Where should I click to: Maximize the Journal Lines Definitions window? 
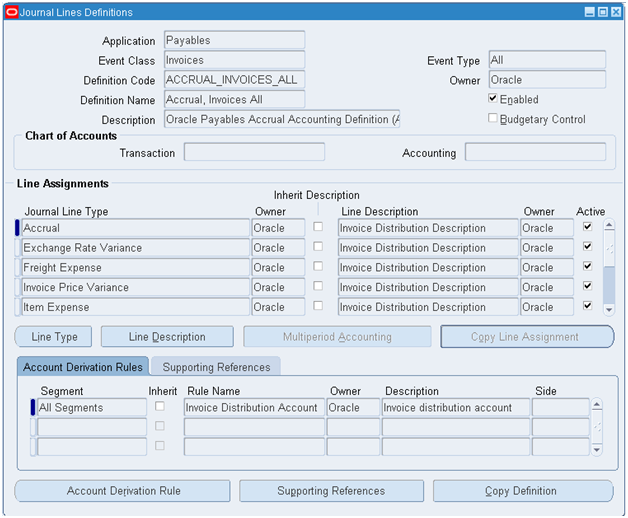[602, 12]
